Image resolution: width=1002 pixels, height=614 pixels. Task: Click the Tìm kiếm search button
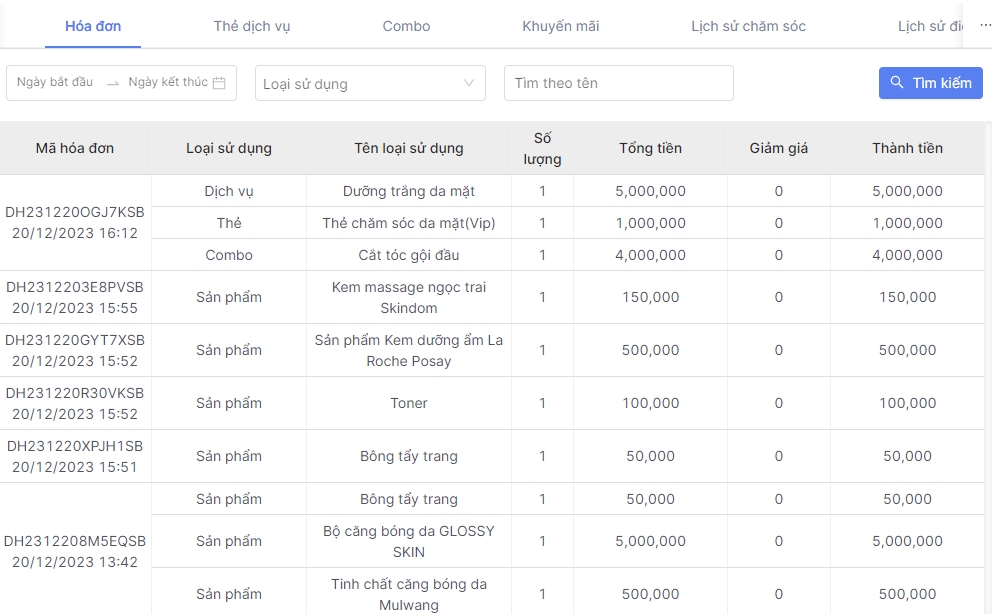click(x=930, y=83)
